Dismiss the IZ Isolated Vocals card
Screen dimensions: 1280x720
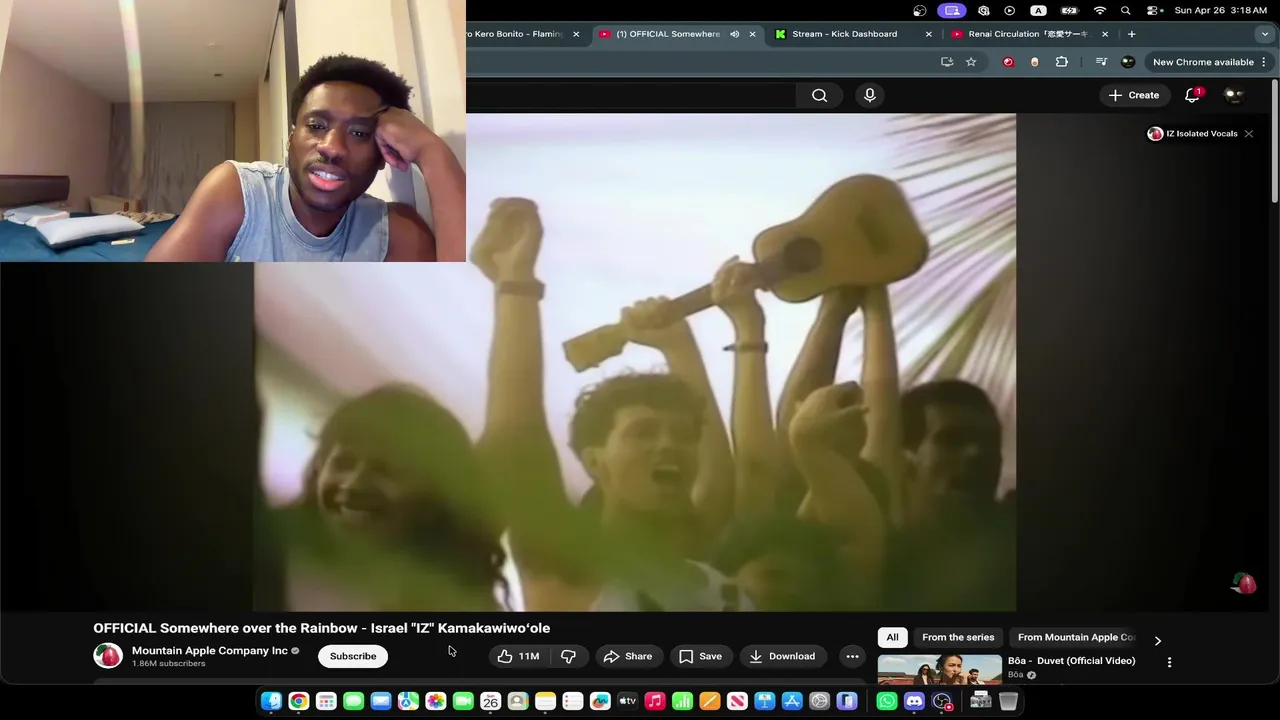[x=1248, y=133]
